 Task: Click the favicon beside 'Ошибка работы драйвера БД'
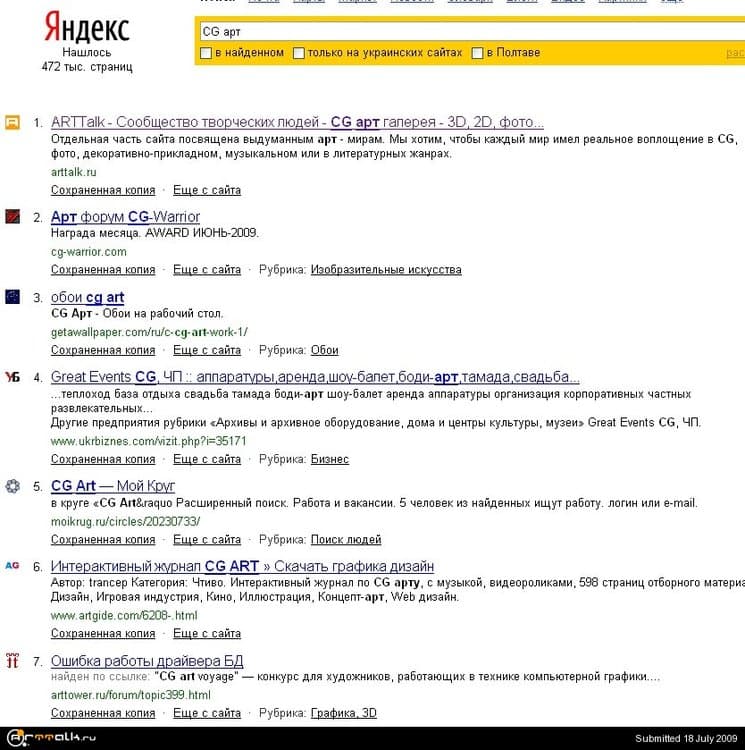[12, 660]
